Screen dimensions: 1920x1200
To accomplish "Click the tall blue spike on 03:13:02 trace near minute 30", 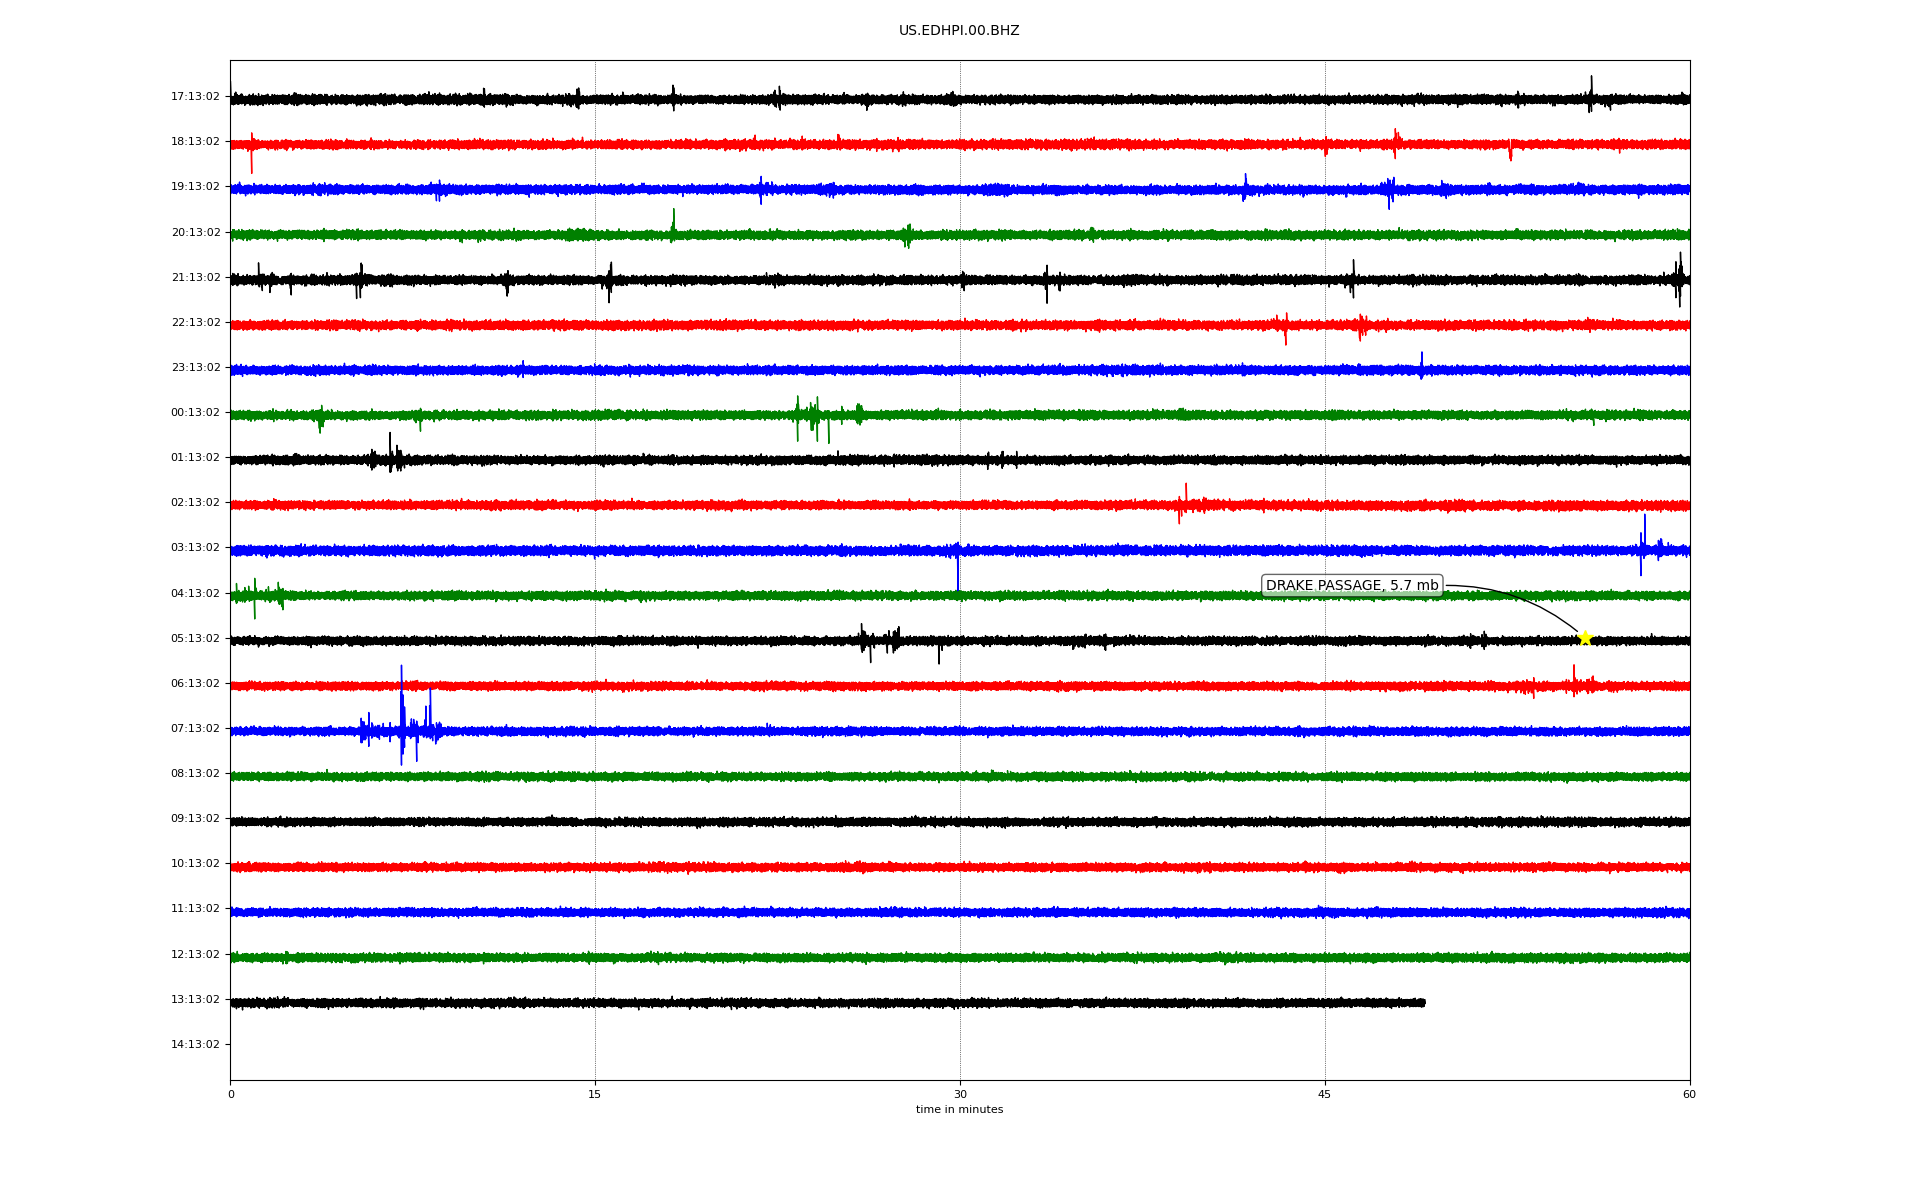I will coord(958,568).
